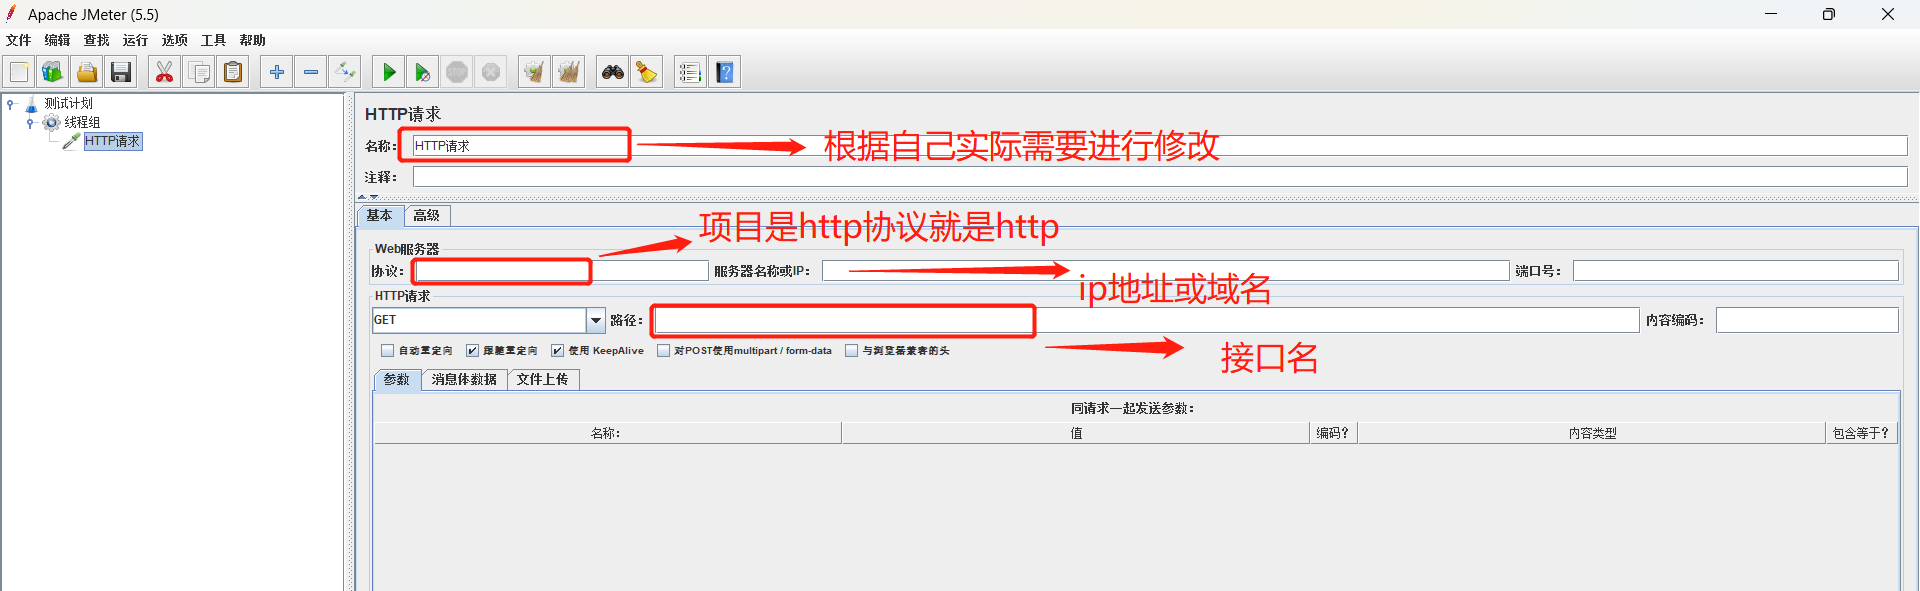The image size is (1920, 591).
Task: Open Help with the question mark icon
Action: pyautogui.click(x=725, y=72)
